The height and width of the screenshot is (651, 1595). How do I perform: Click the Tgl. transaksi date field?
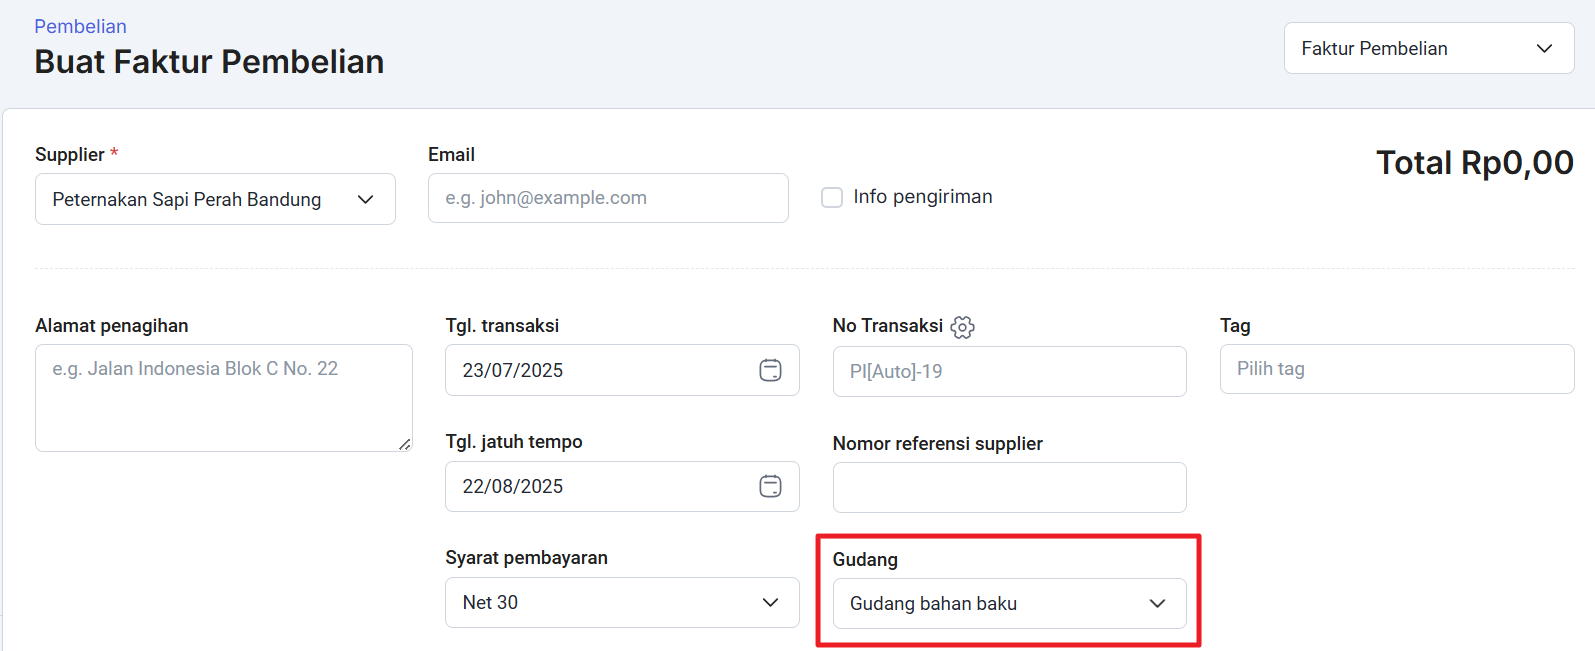click(600, 370)
